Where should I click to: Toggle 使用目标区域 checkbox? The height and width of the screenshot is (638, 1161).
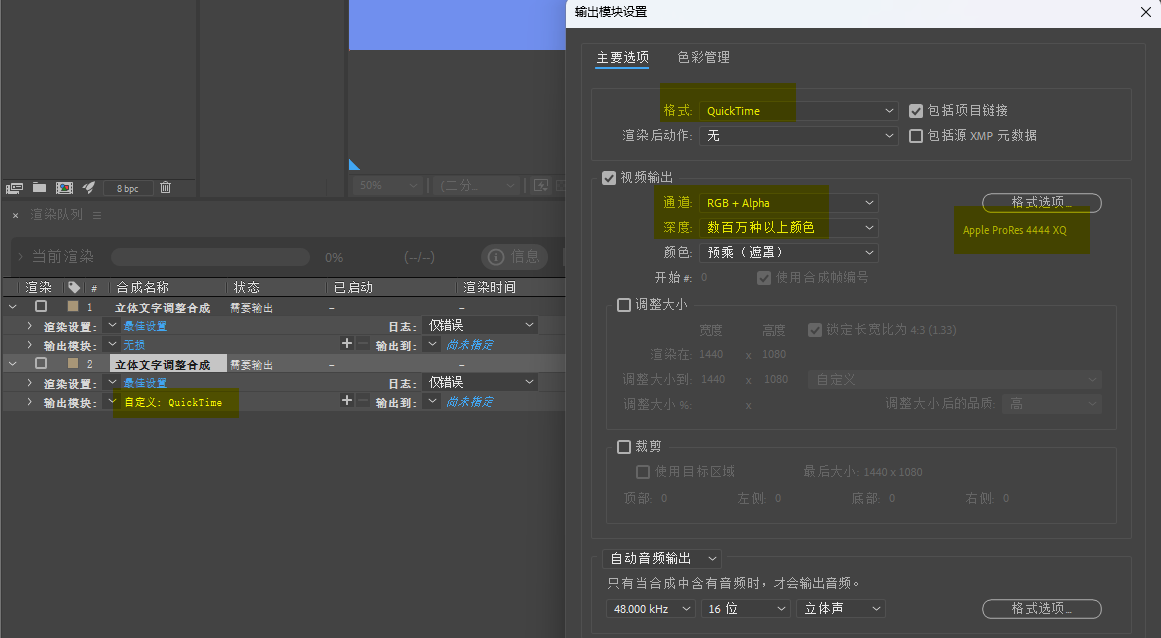coord(643,471)
